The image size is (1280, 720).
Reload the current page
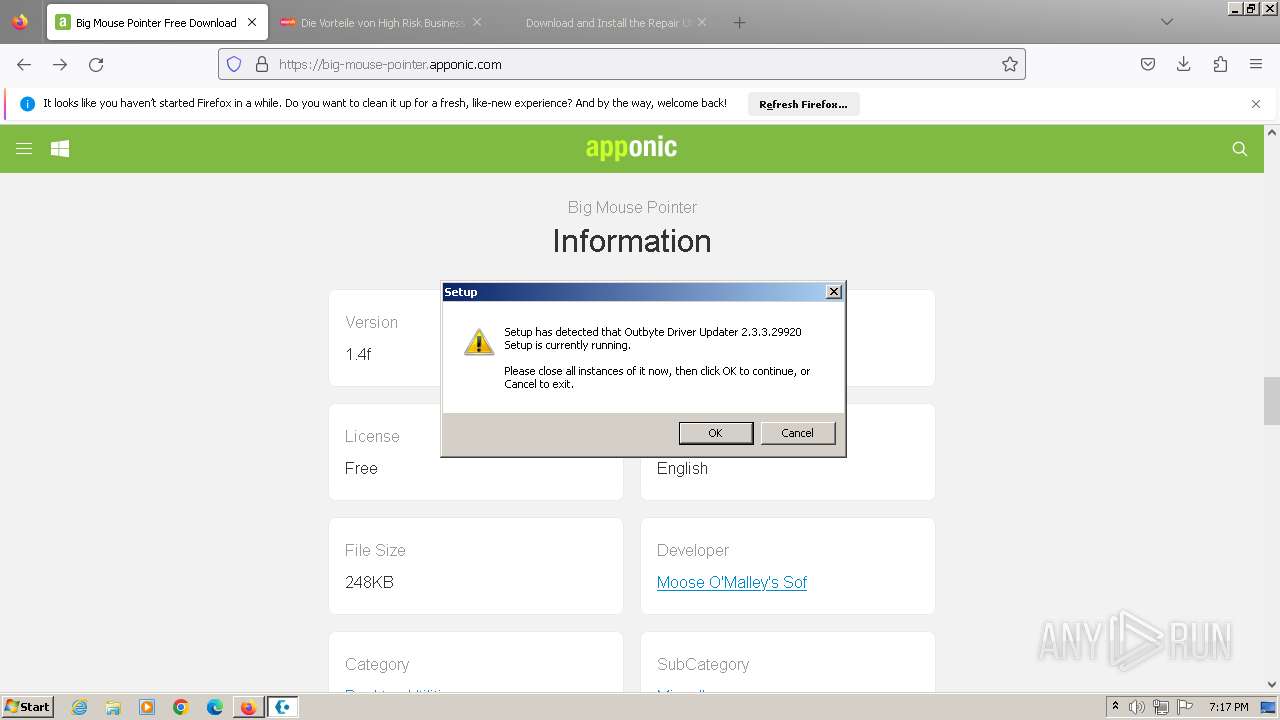96,64
